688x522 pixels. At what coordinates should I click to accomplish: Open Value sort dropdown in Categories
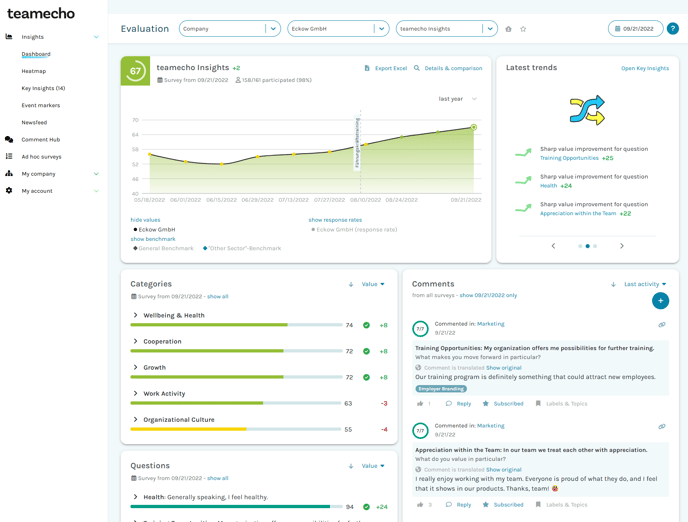click(x=373, y=284)
